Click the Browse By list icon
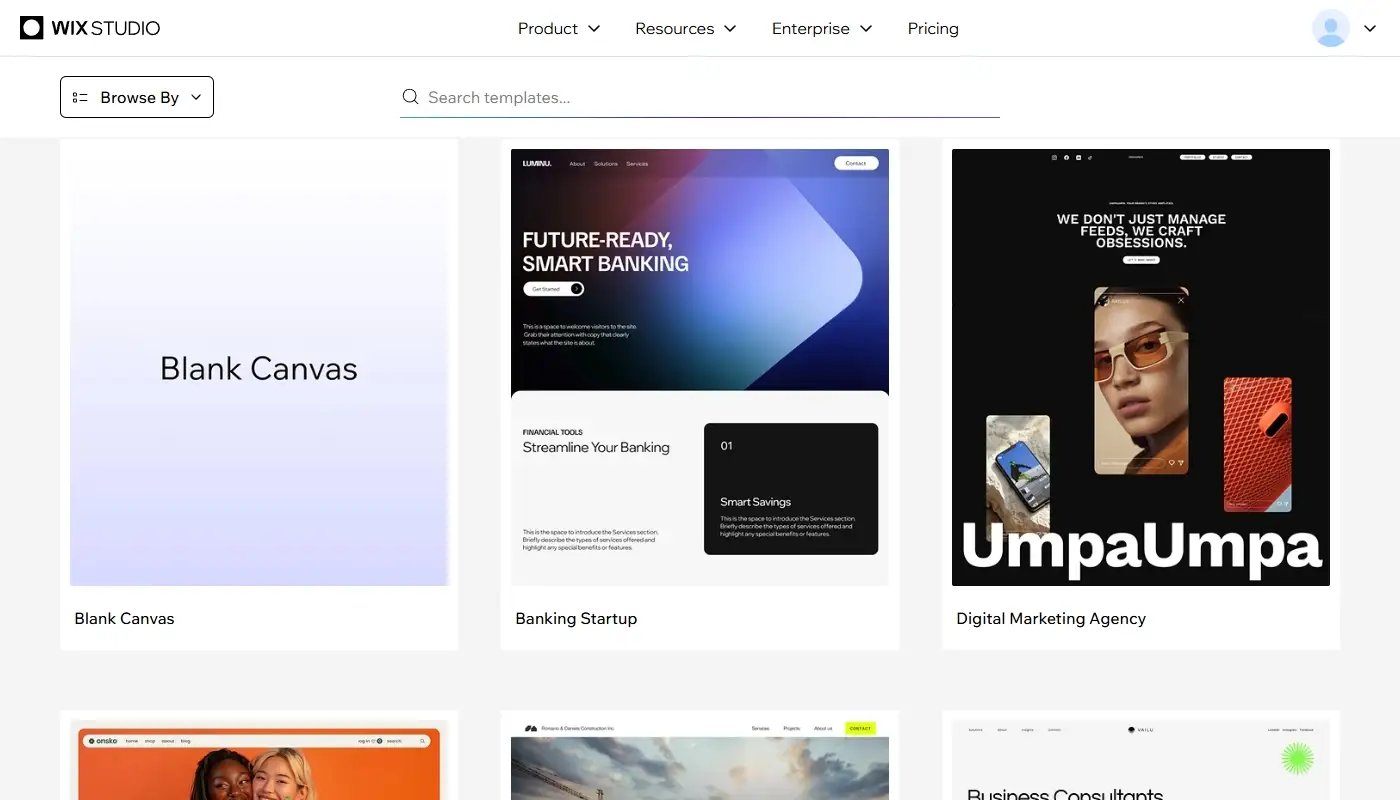Image resolution: width=1400 pixels, height=800 pixels. click(80, 97)
